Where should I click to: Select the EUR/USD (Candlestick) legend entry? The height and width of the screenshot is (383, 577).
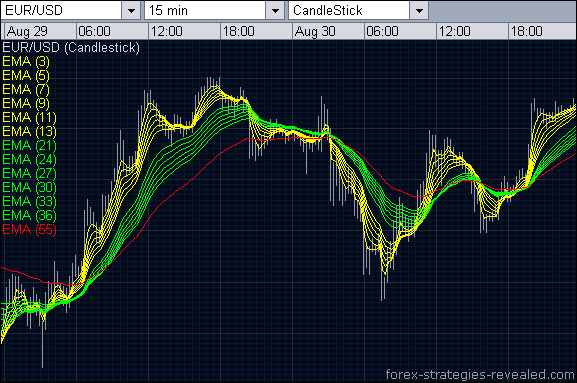click(x=71, y=48)
